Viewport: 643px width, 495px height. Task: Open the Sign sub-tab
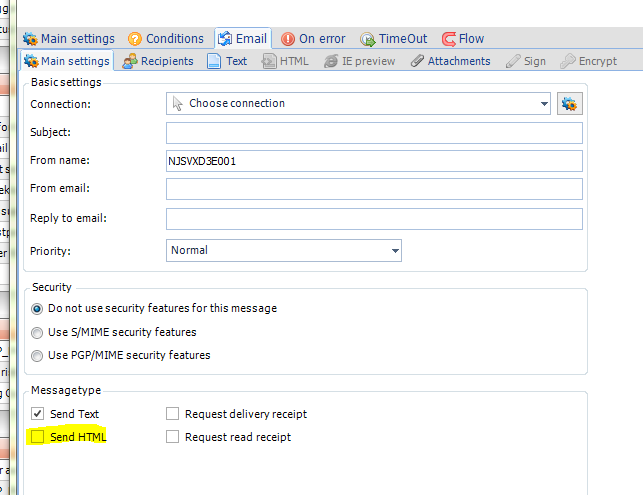tap(526, 61)
